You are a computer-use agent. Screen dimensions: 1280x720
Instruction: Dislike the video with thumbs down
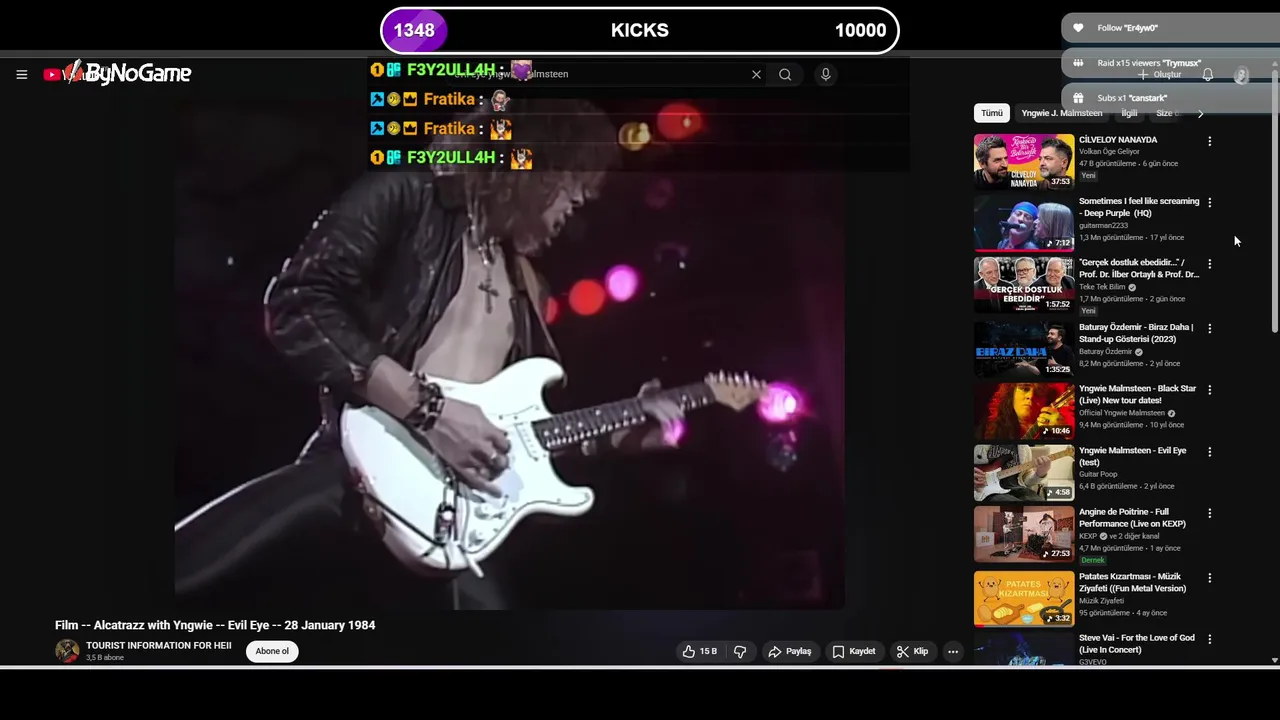pos(740,651)
